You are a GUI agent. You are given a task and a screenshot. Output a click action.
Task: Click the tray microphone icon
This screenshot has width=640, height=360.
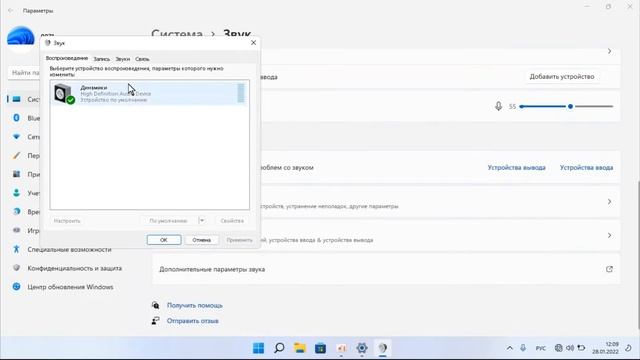pyautogui.click(x=523, y=348)
